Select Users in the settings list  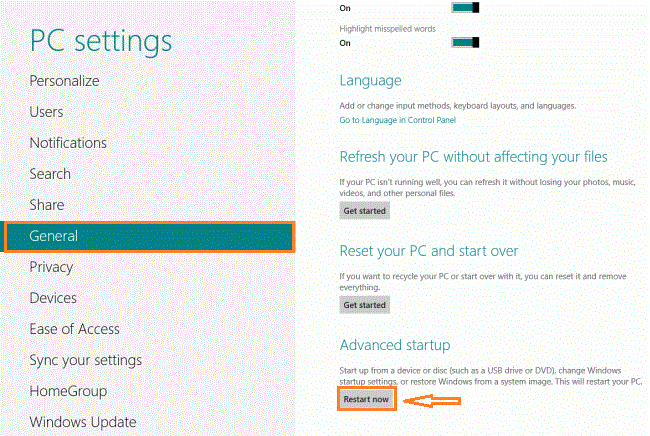(46, 112)
